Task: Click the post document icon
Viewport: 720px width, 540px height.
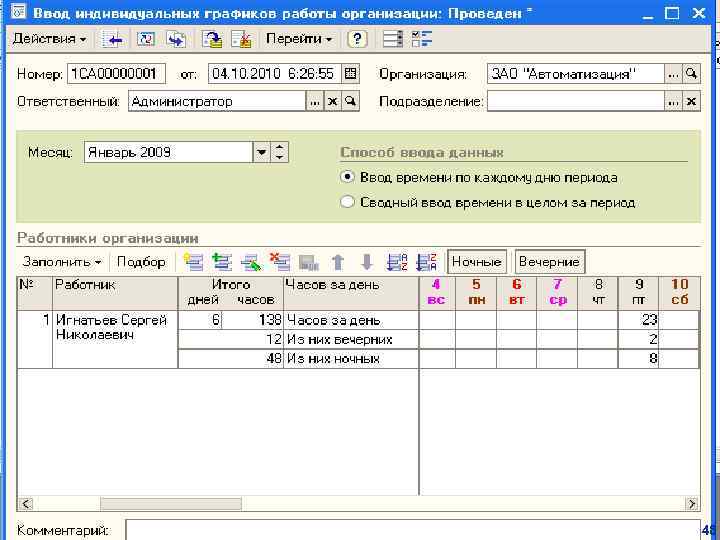Action: (212, 39)
